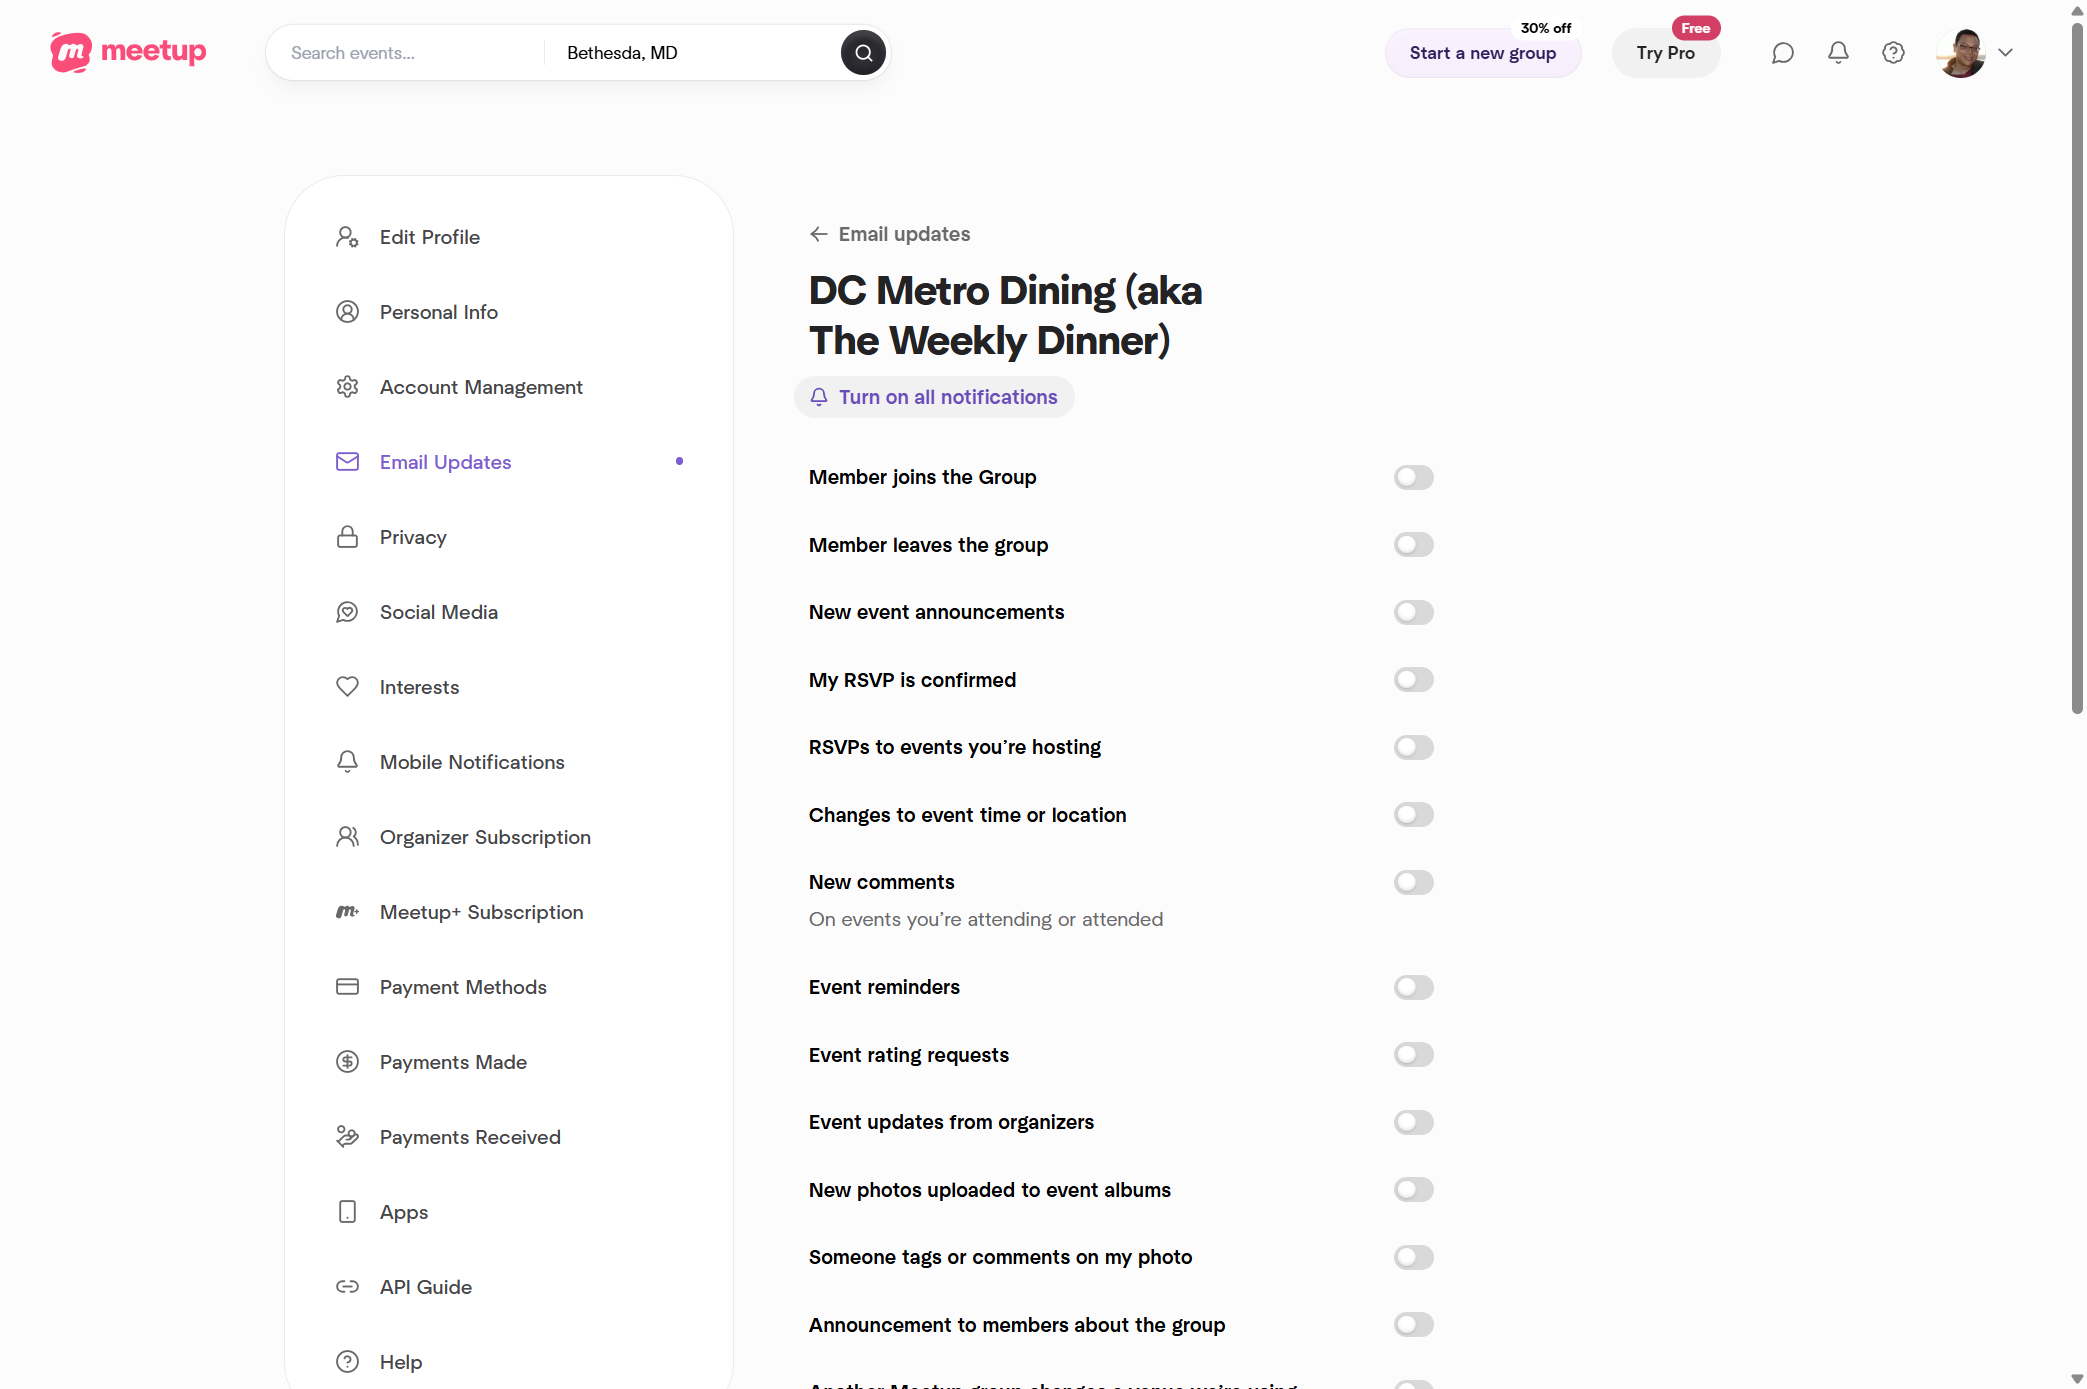Open the notifications bell icon
2087x1389 pixels.
1838,53
